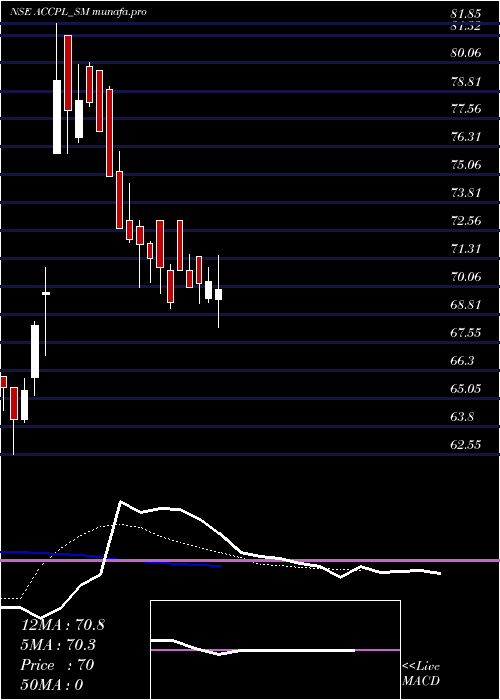This screenshot has height=700, width=500.
Task: Click the <<Live MACD label
Action: click(x=421, y=674)
